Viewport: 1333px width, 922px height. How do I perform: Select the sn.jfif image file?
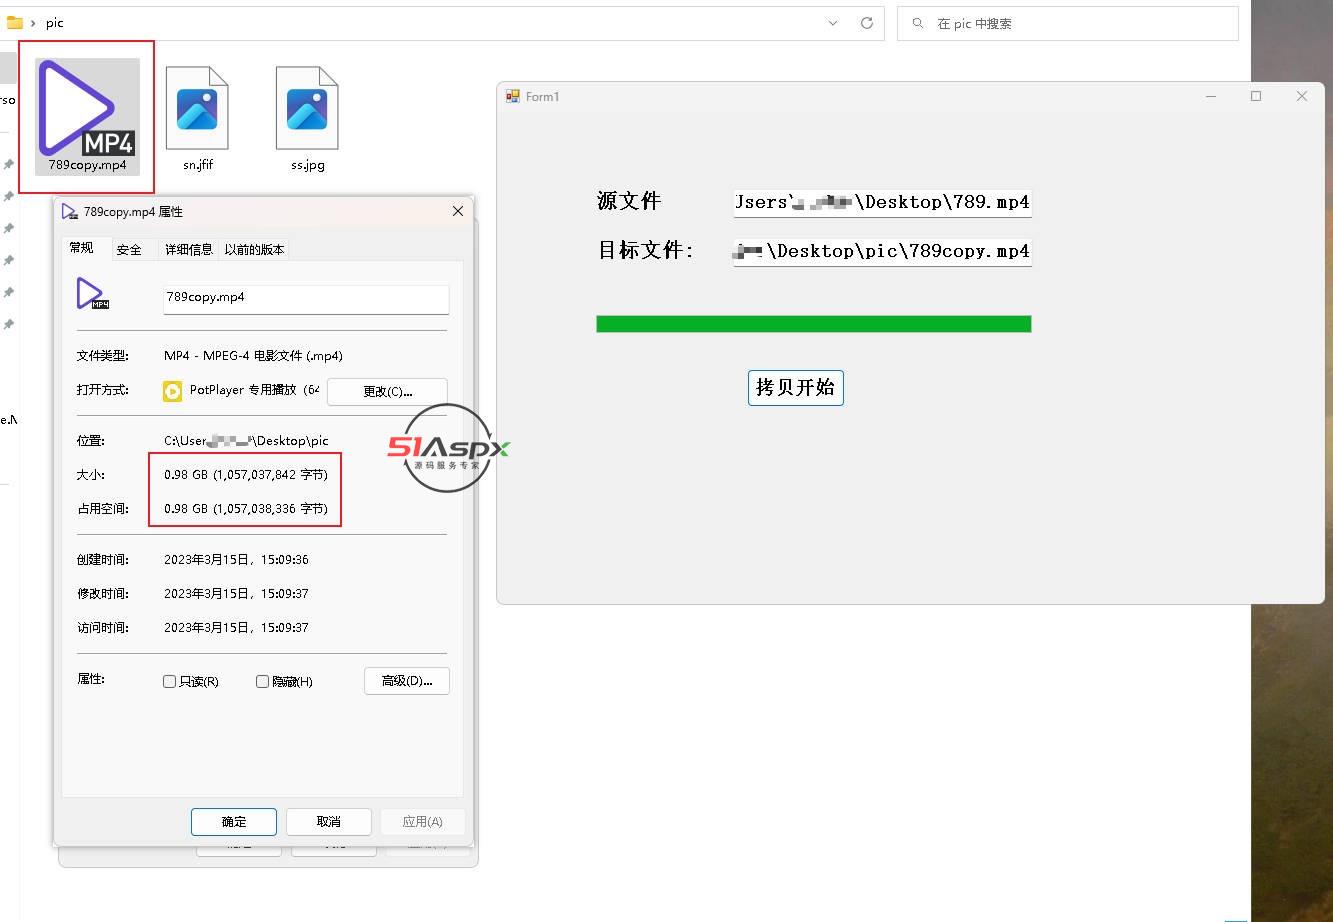197,119
